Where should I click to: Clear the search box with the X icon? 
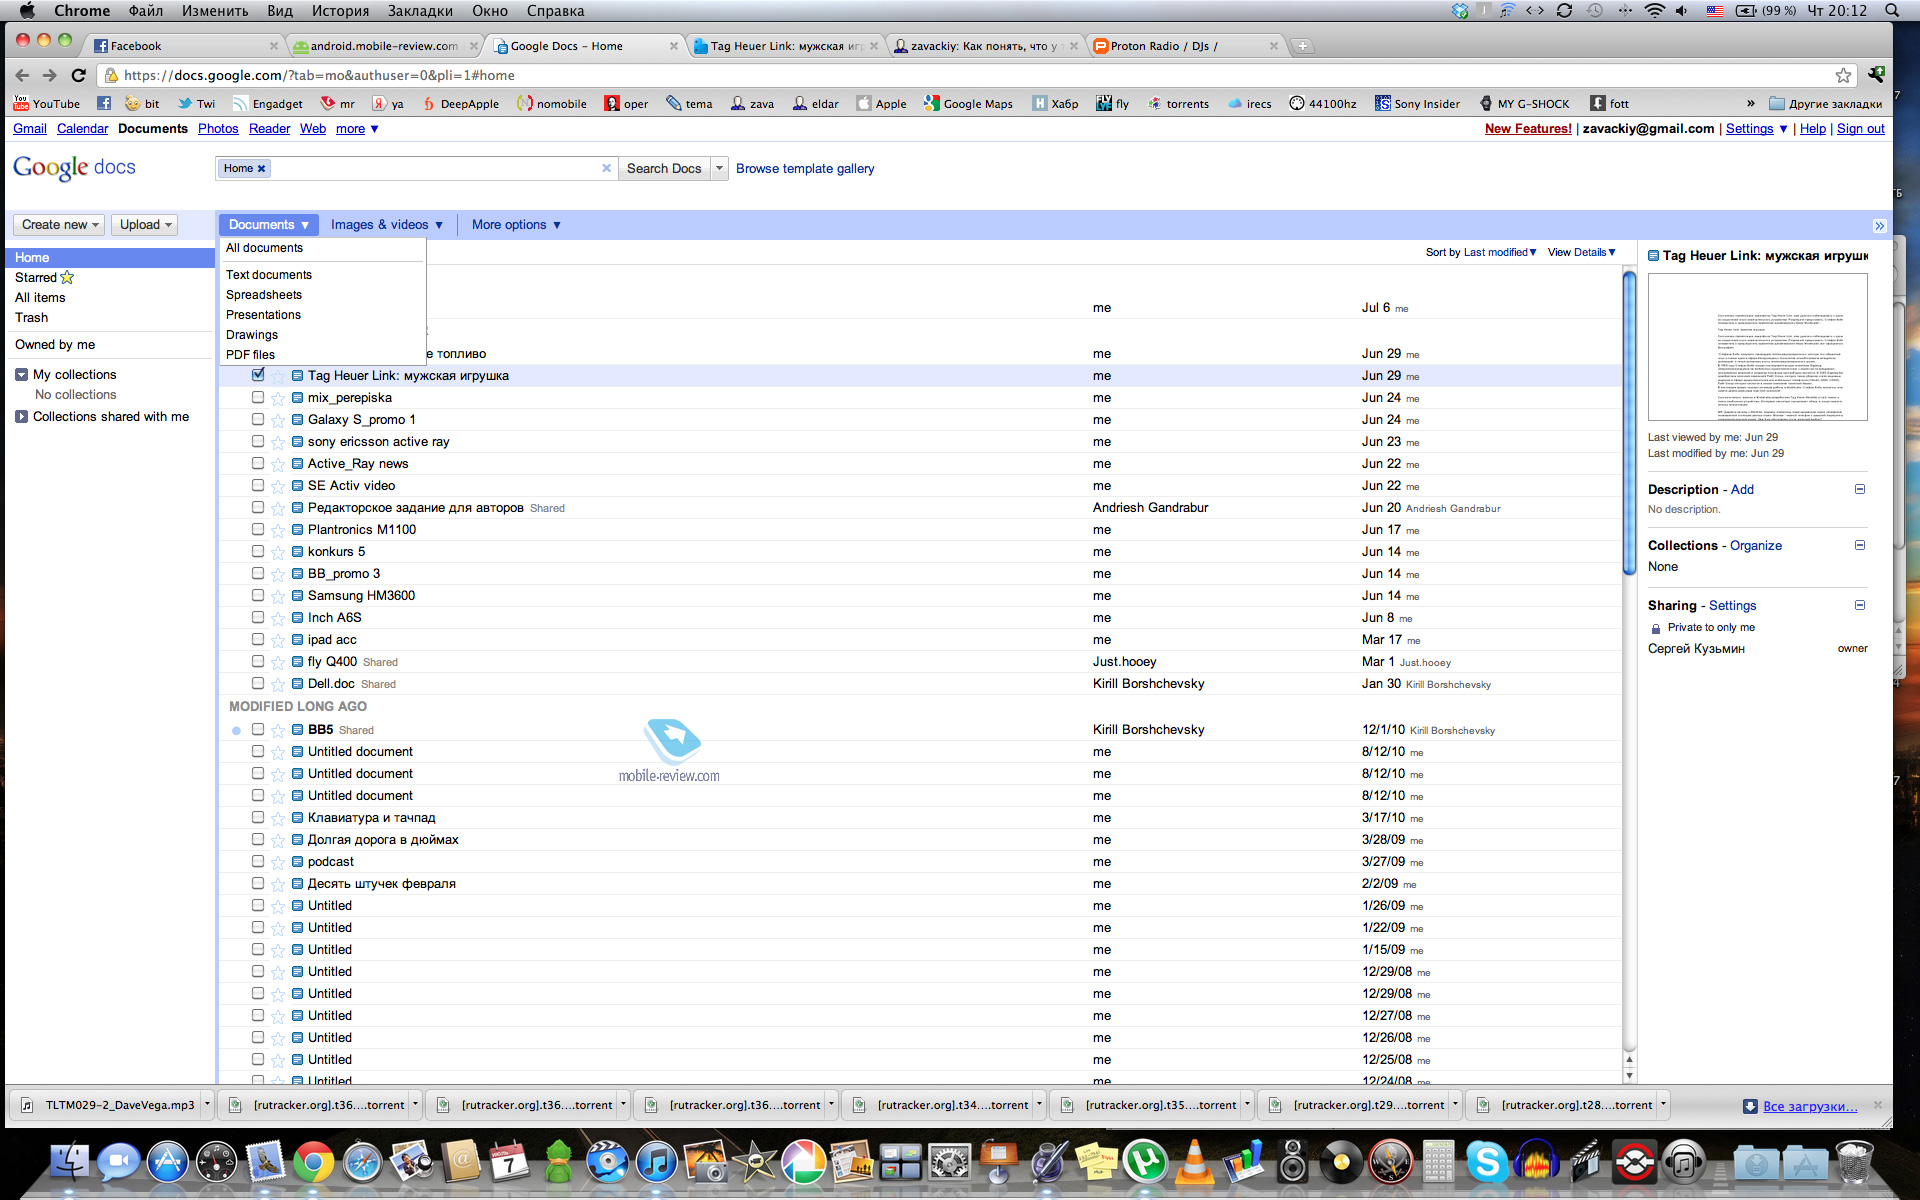click(606, 168)
